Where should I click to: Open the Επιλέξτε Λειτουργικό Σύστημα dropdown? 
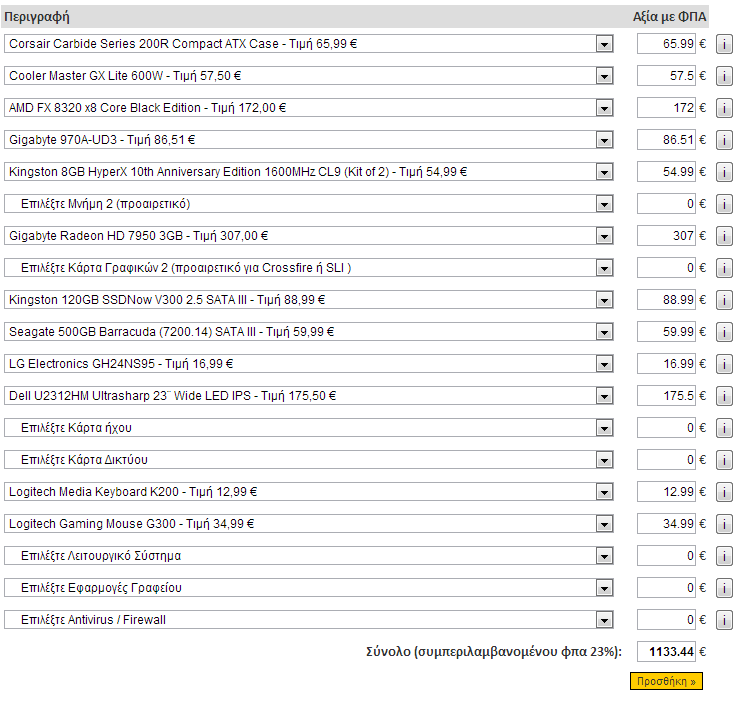[309, 556]
